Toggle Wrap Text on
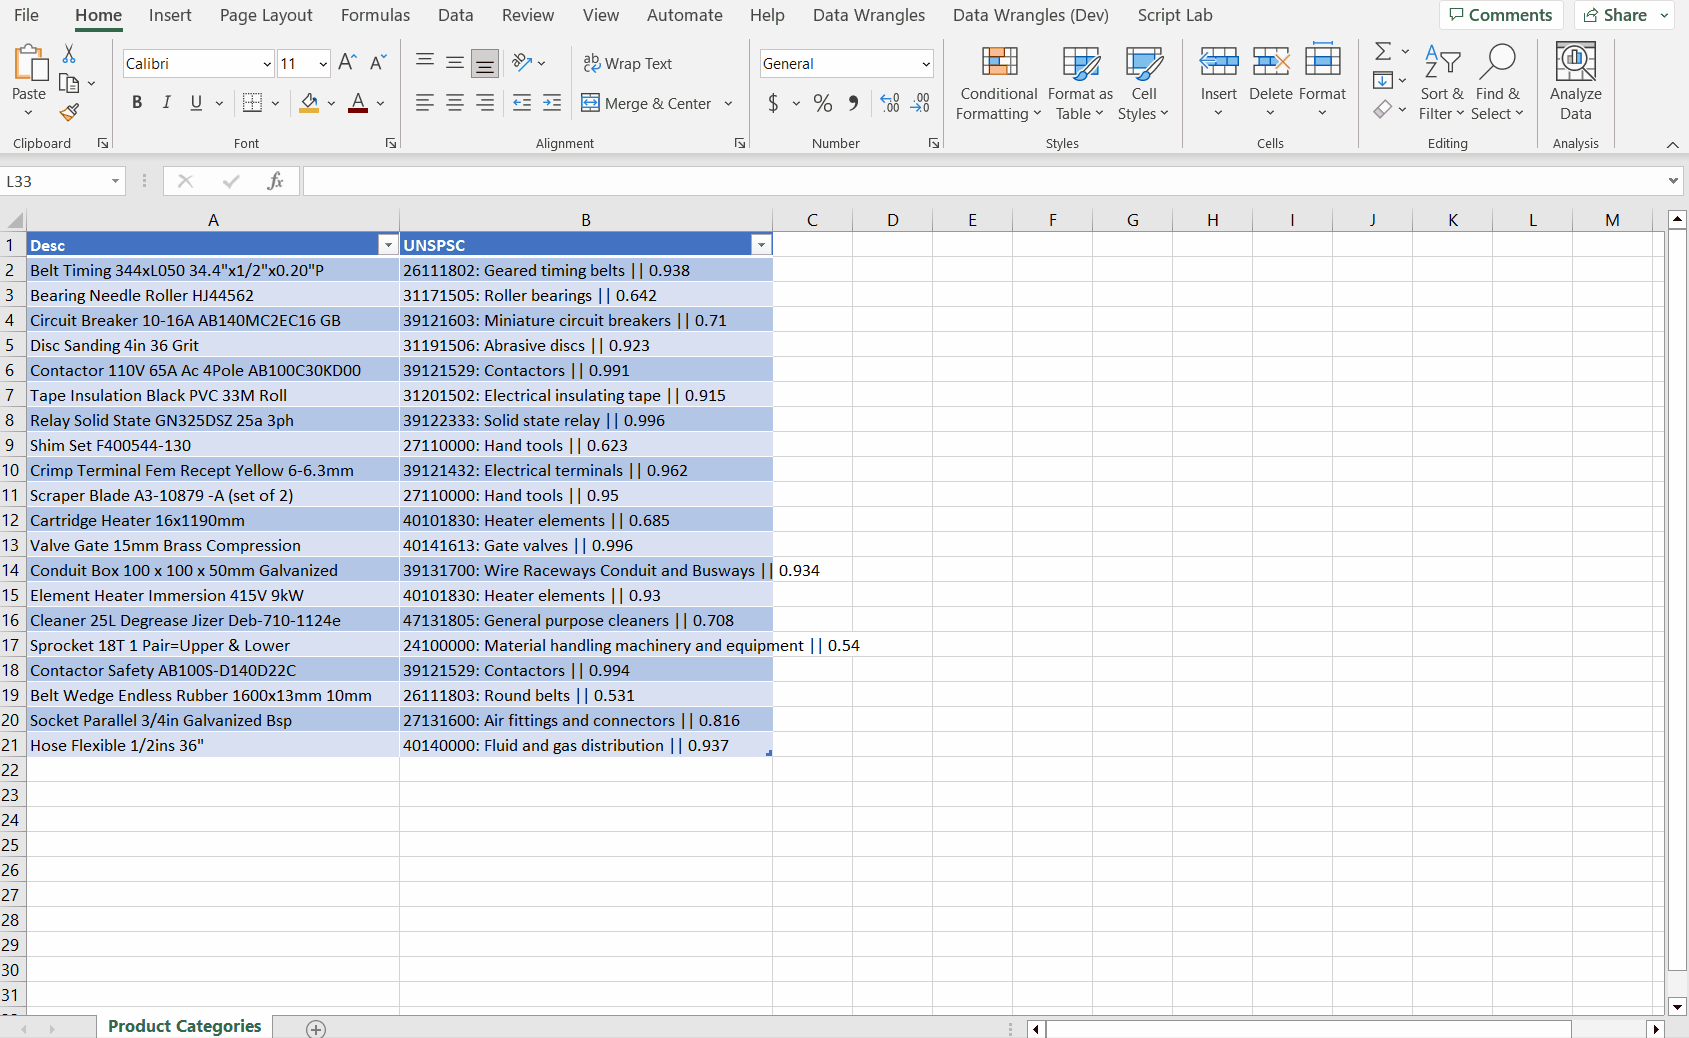This screenshot has width=1689, height=1038. pos(627,63)
